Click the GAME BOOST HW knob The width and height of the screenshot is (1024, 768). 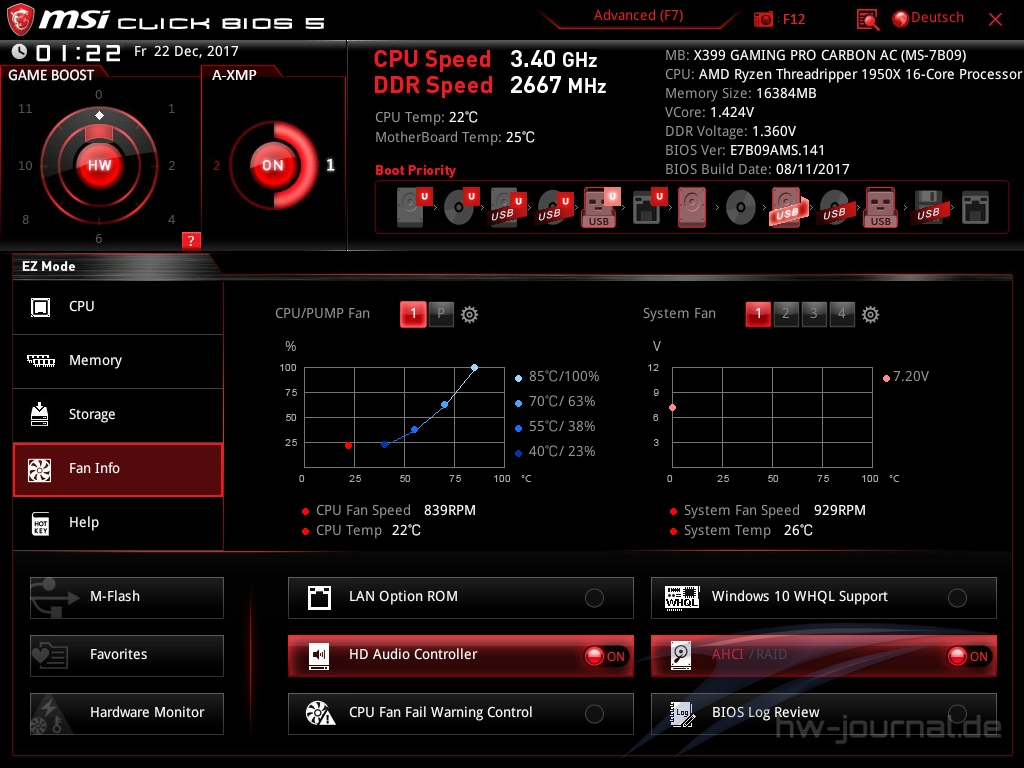click(99, 165)
